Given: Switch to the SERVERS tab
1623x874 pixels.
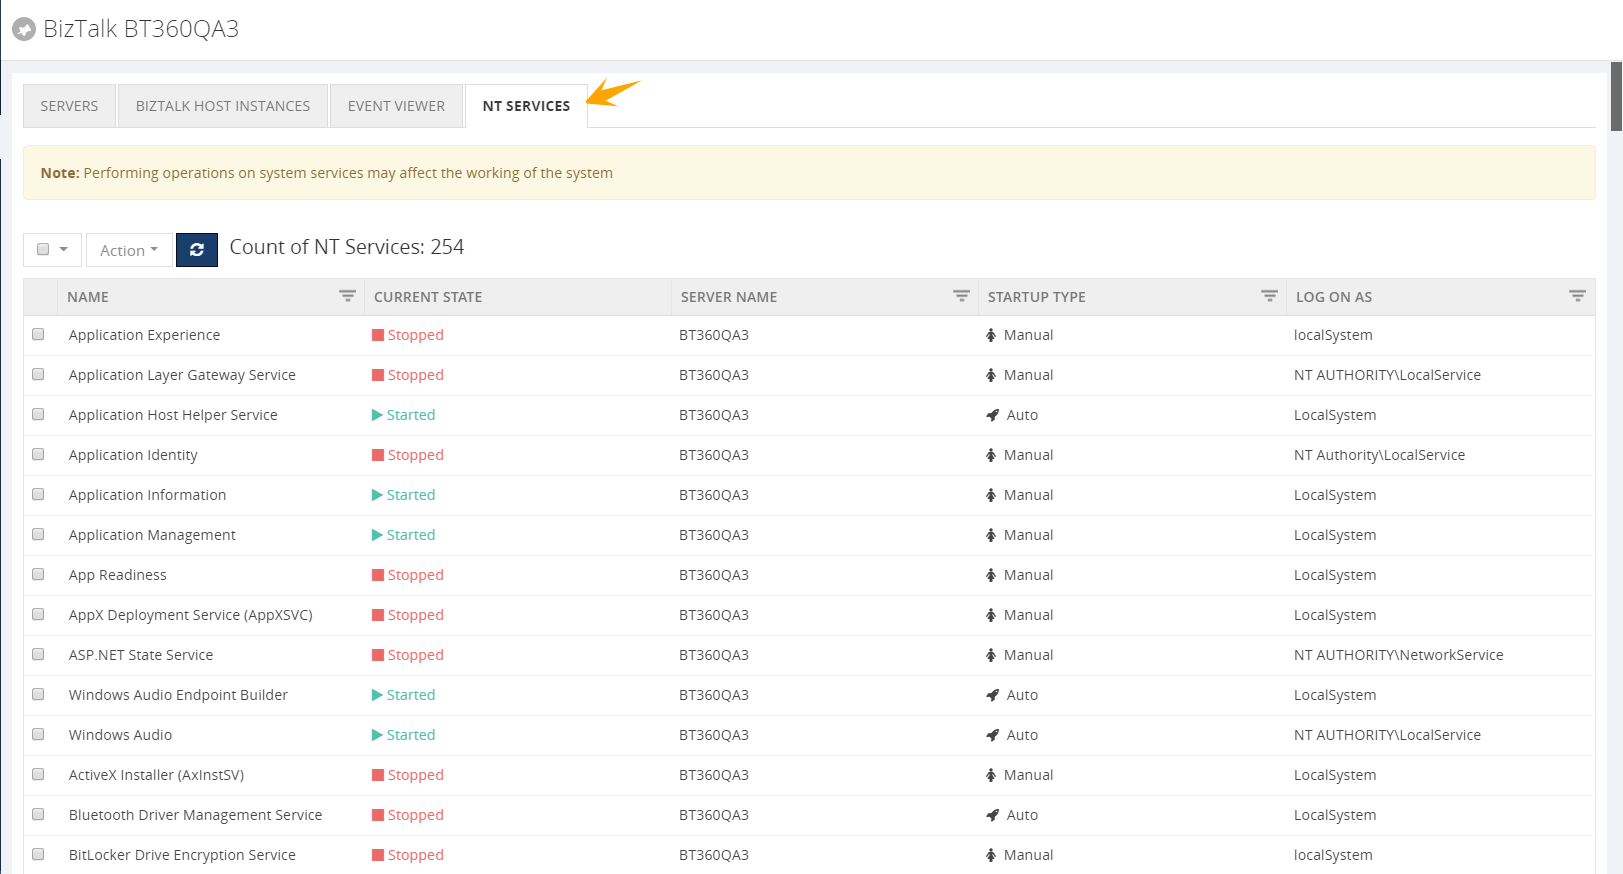Looking at the screenshot, I should (69, 106).
